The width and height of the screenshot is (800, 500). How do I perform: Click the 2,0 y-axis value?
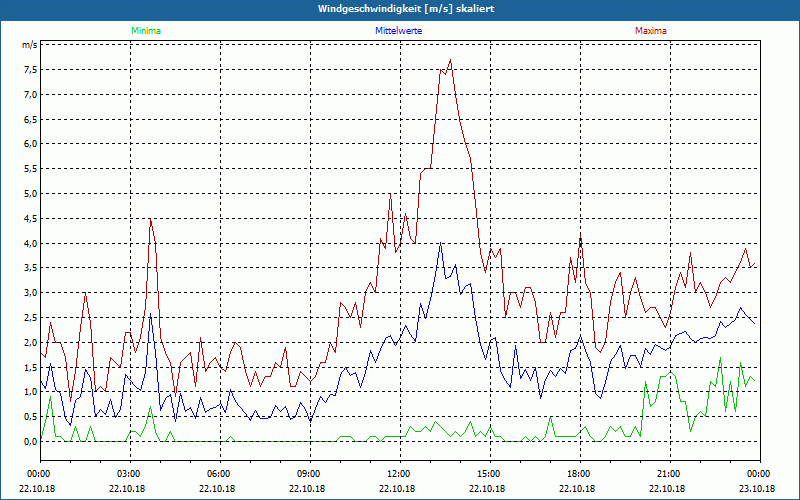tap(31, 342)
